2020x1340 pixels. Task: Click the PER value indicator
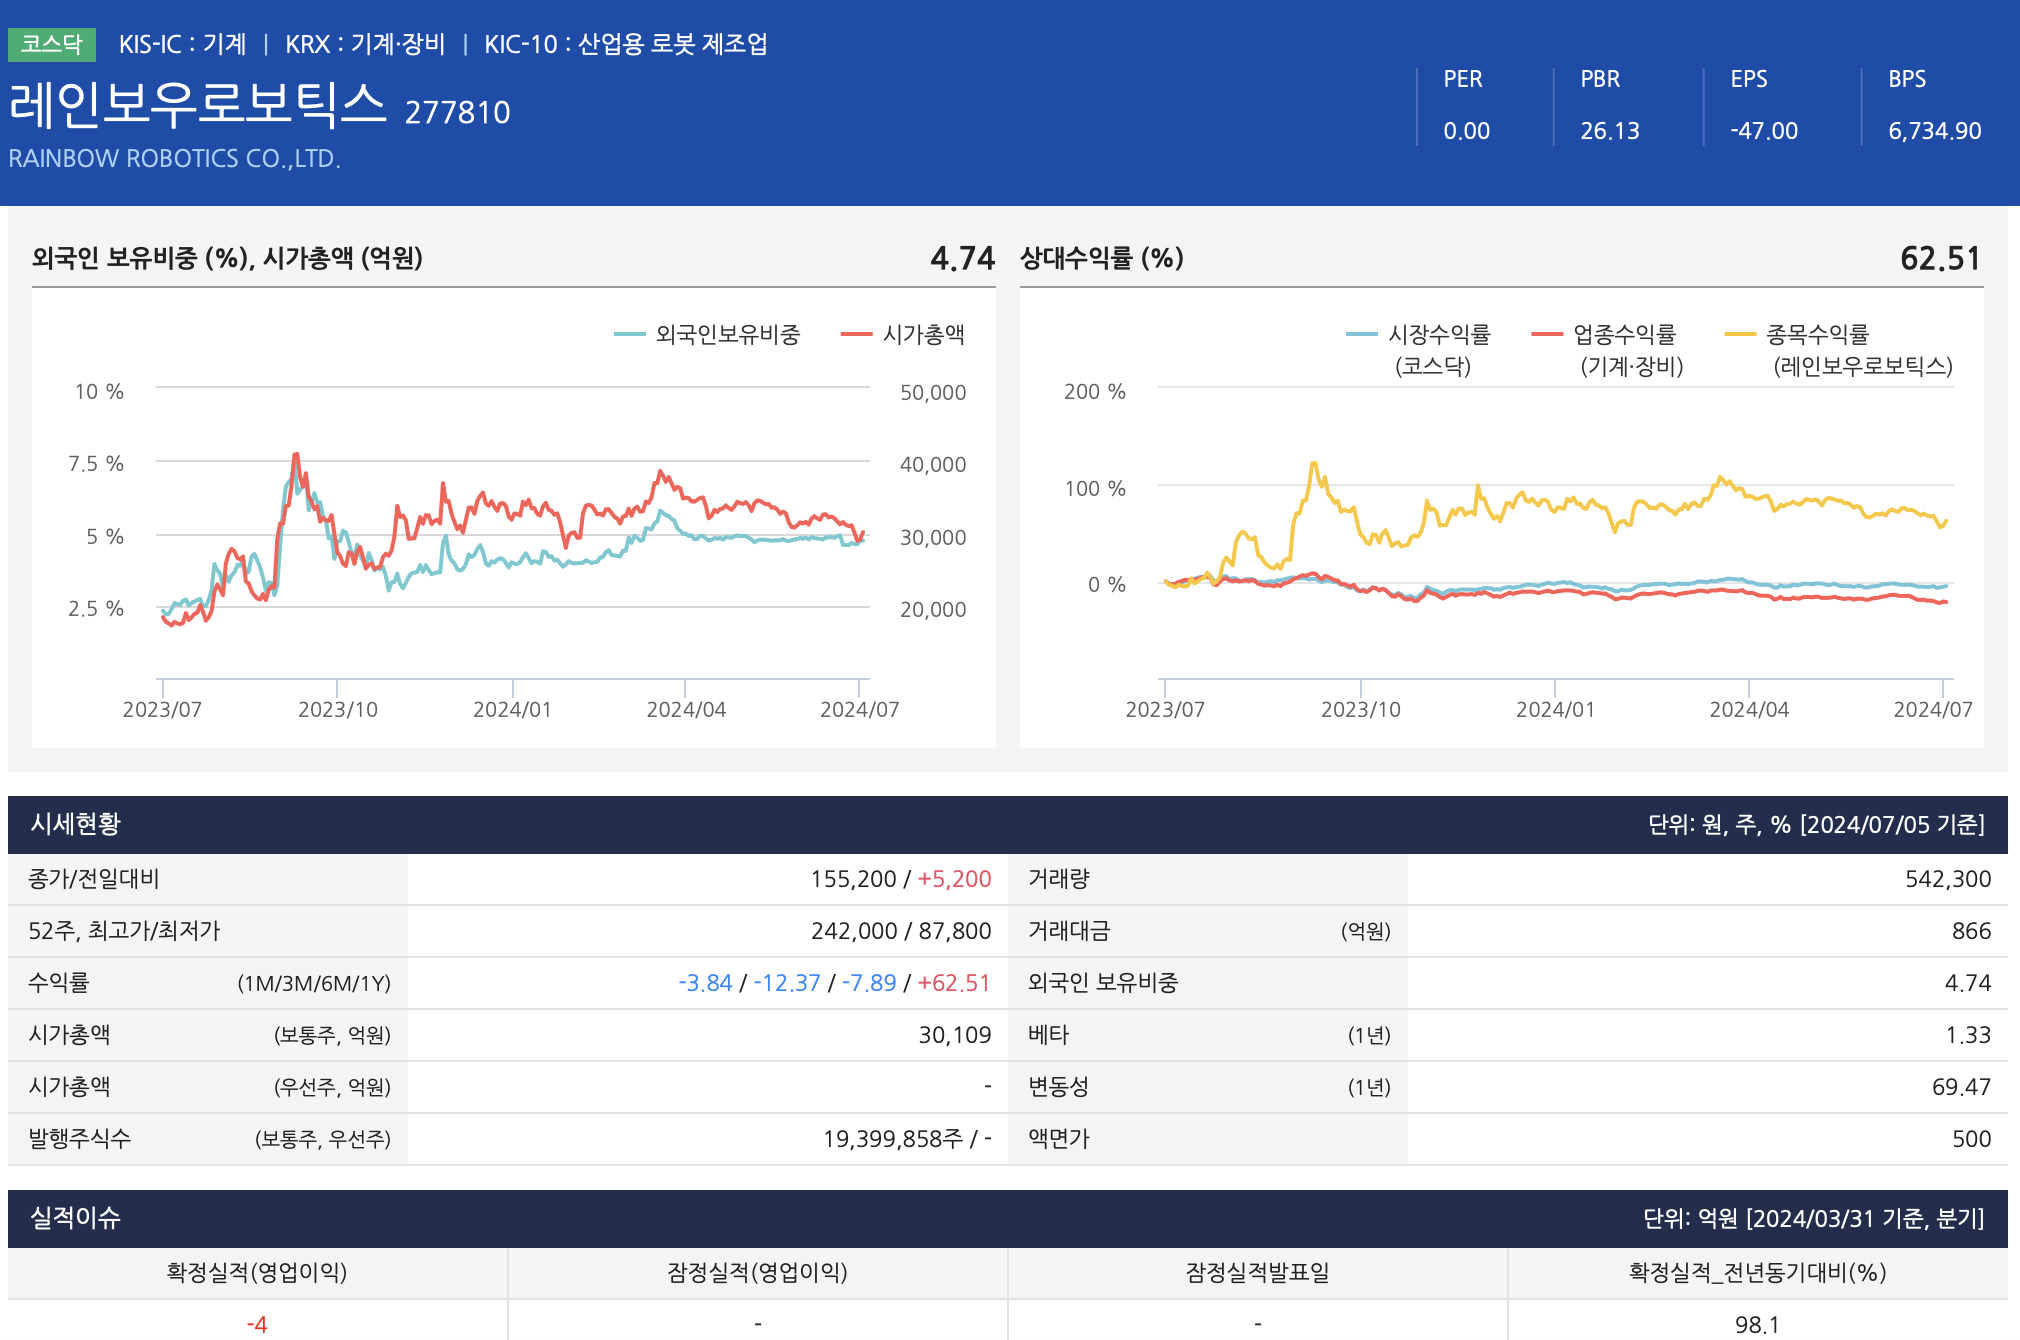[1466, 130]
